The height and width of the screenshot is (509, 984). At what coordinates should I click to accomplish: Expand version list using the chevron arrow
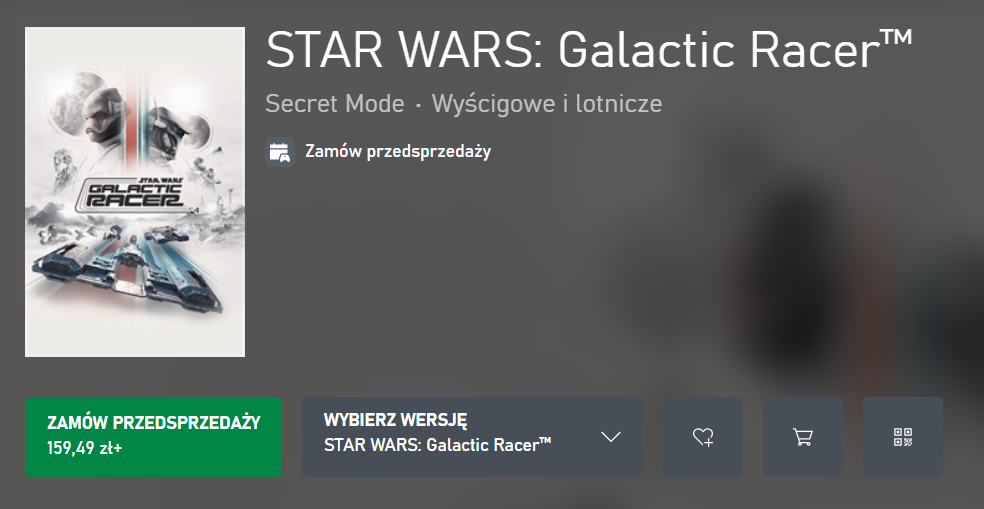click(611, 437)
